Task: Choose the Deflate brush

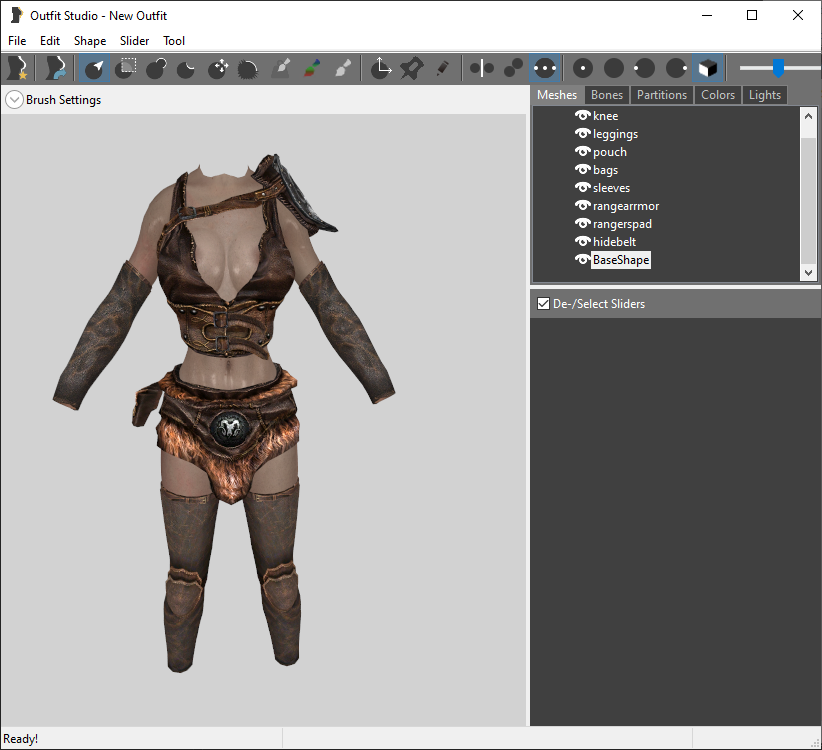Action: click(186, 68)
